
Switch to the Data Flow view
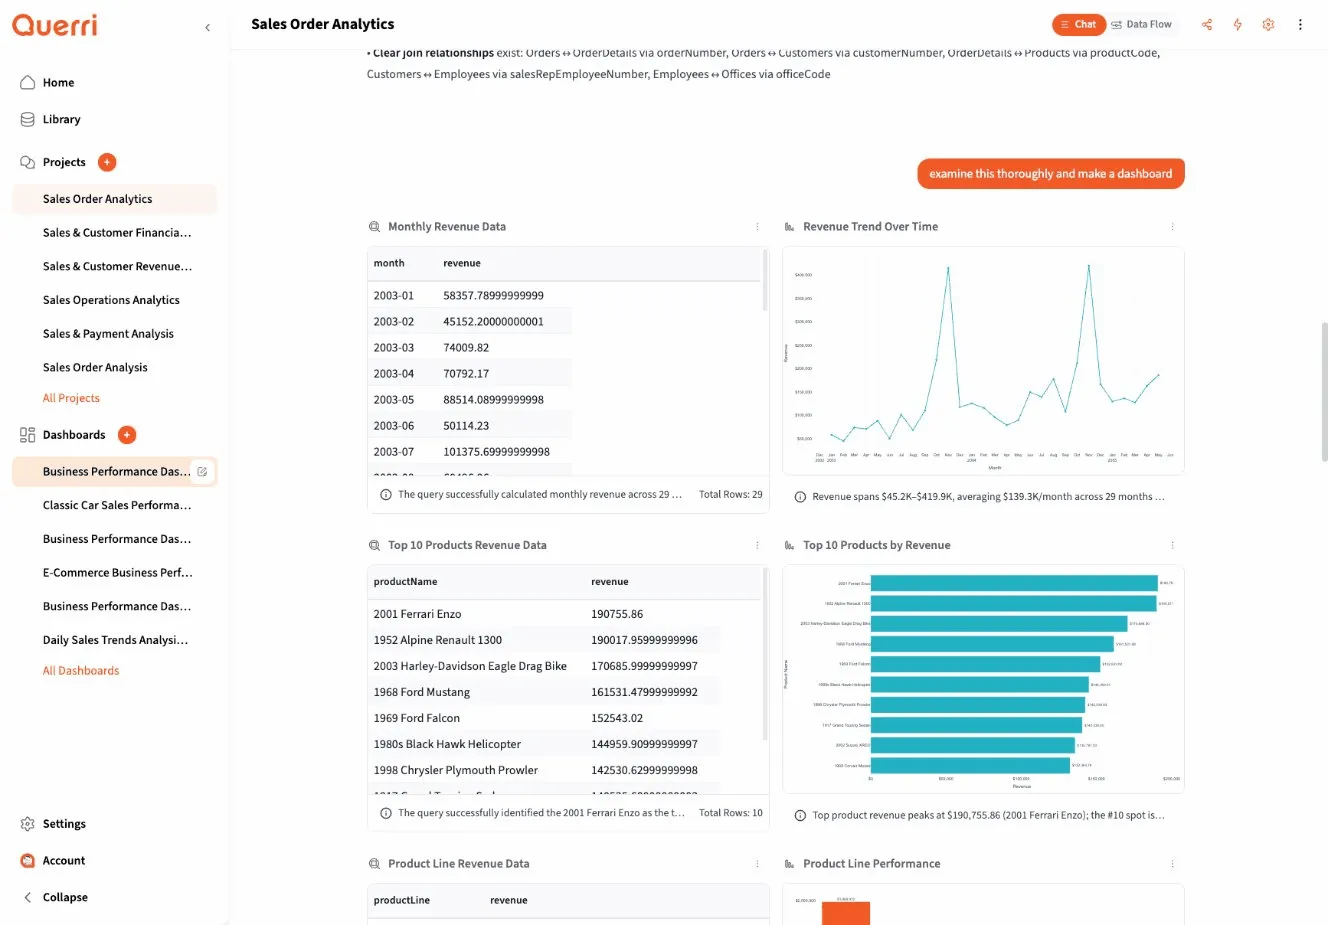tap(1142, 24)
